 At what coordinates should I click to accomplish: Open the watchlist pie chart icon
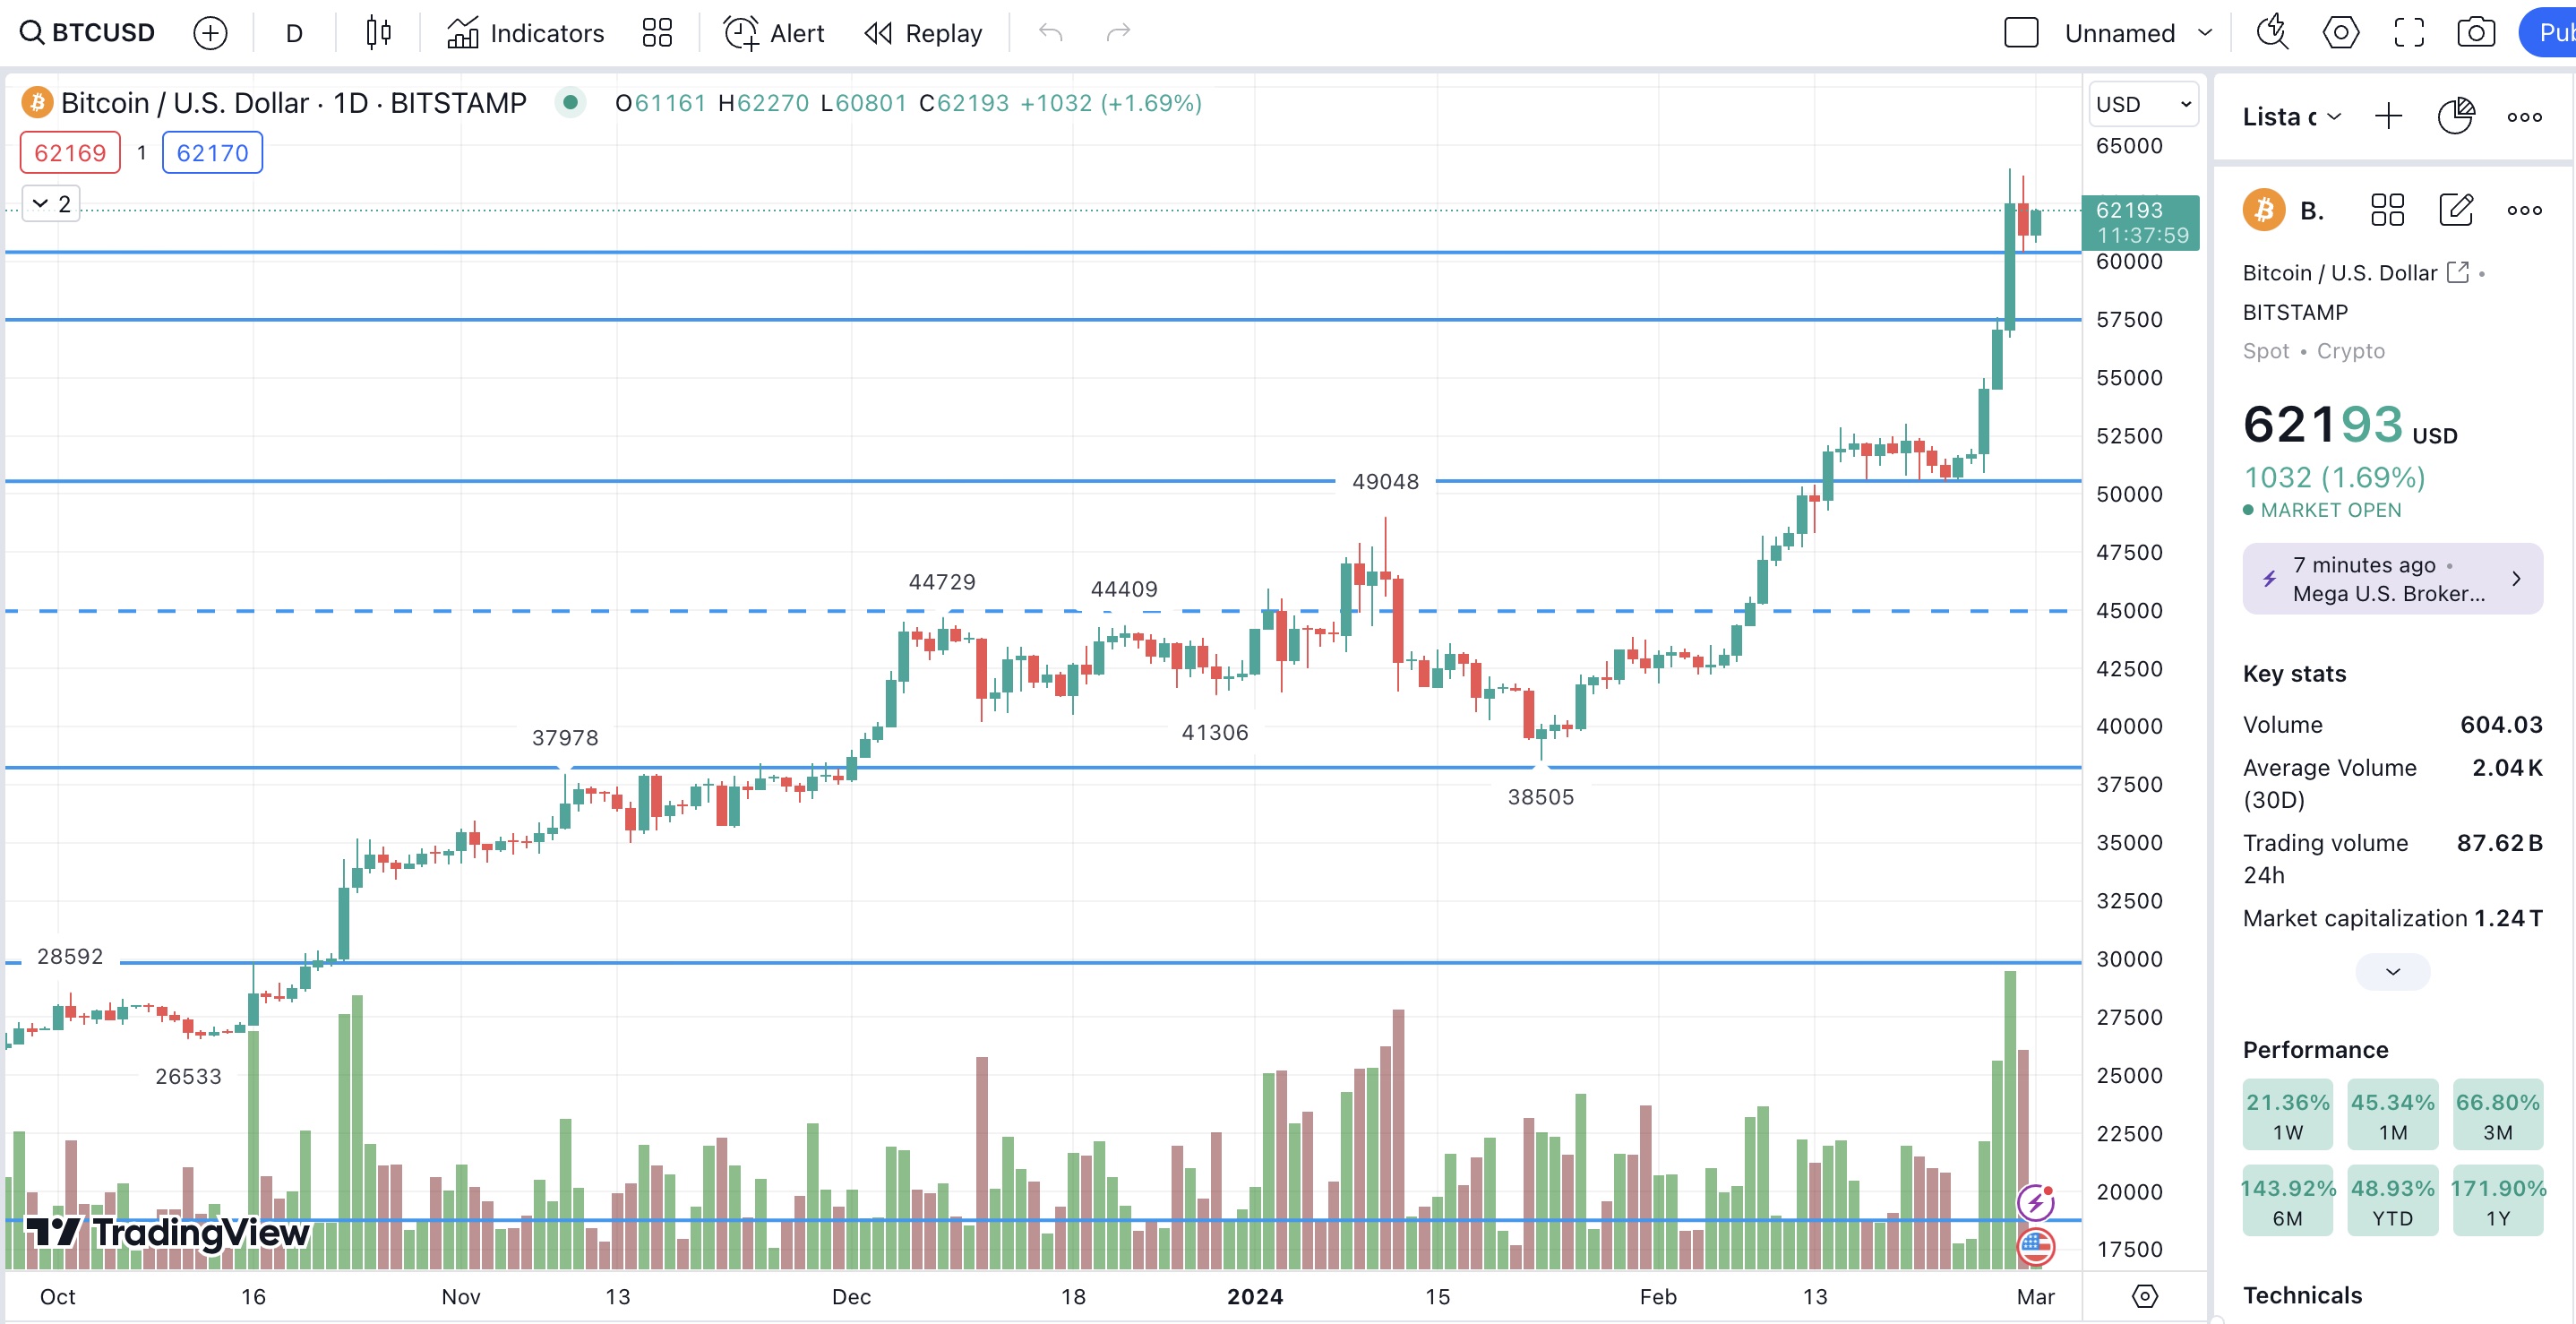pyautogui.click(x=2455, y=117)
